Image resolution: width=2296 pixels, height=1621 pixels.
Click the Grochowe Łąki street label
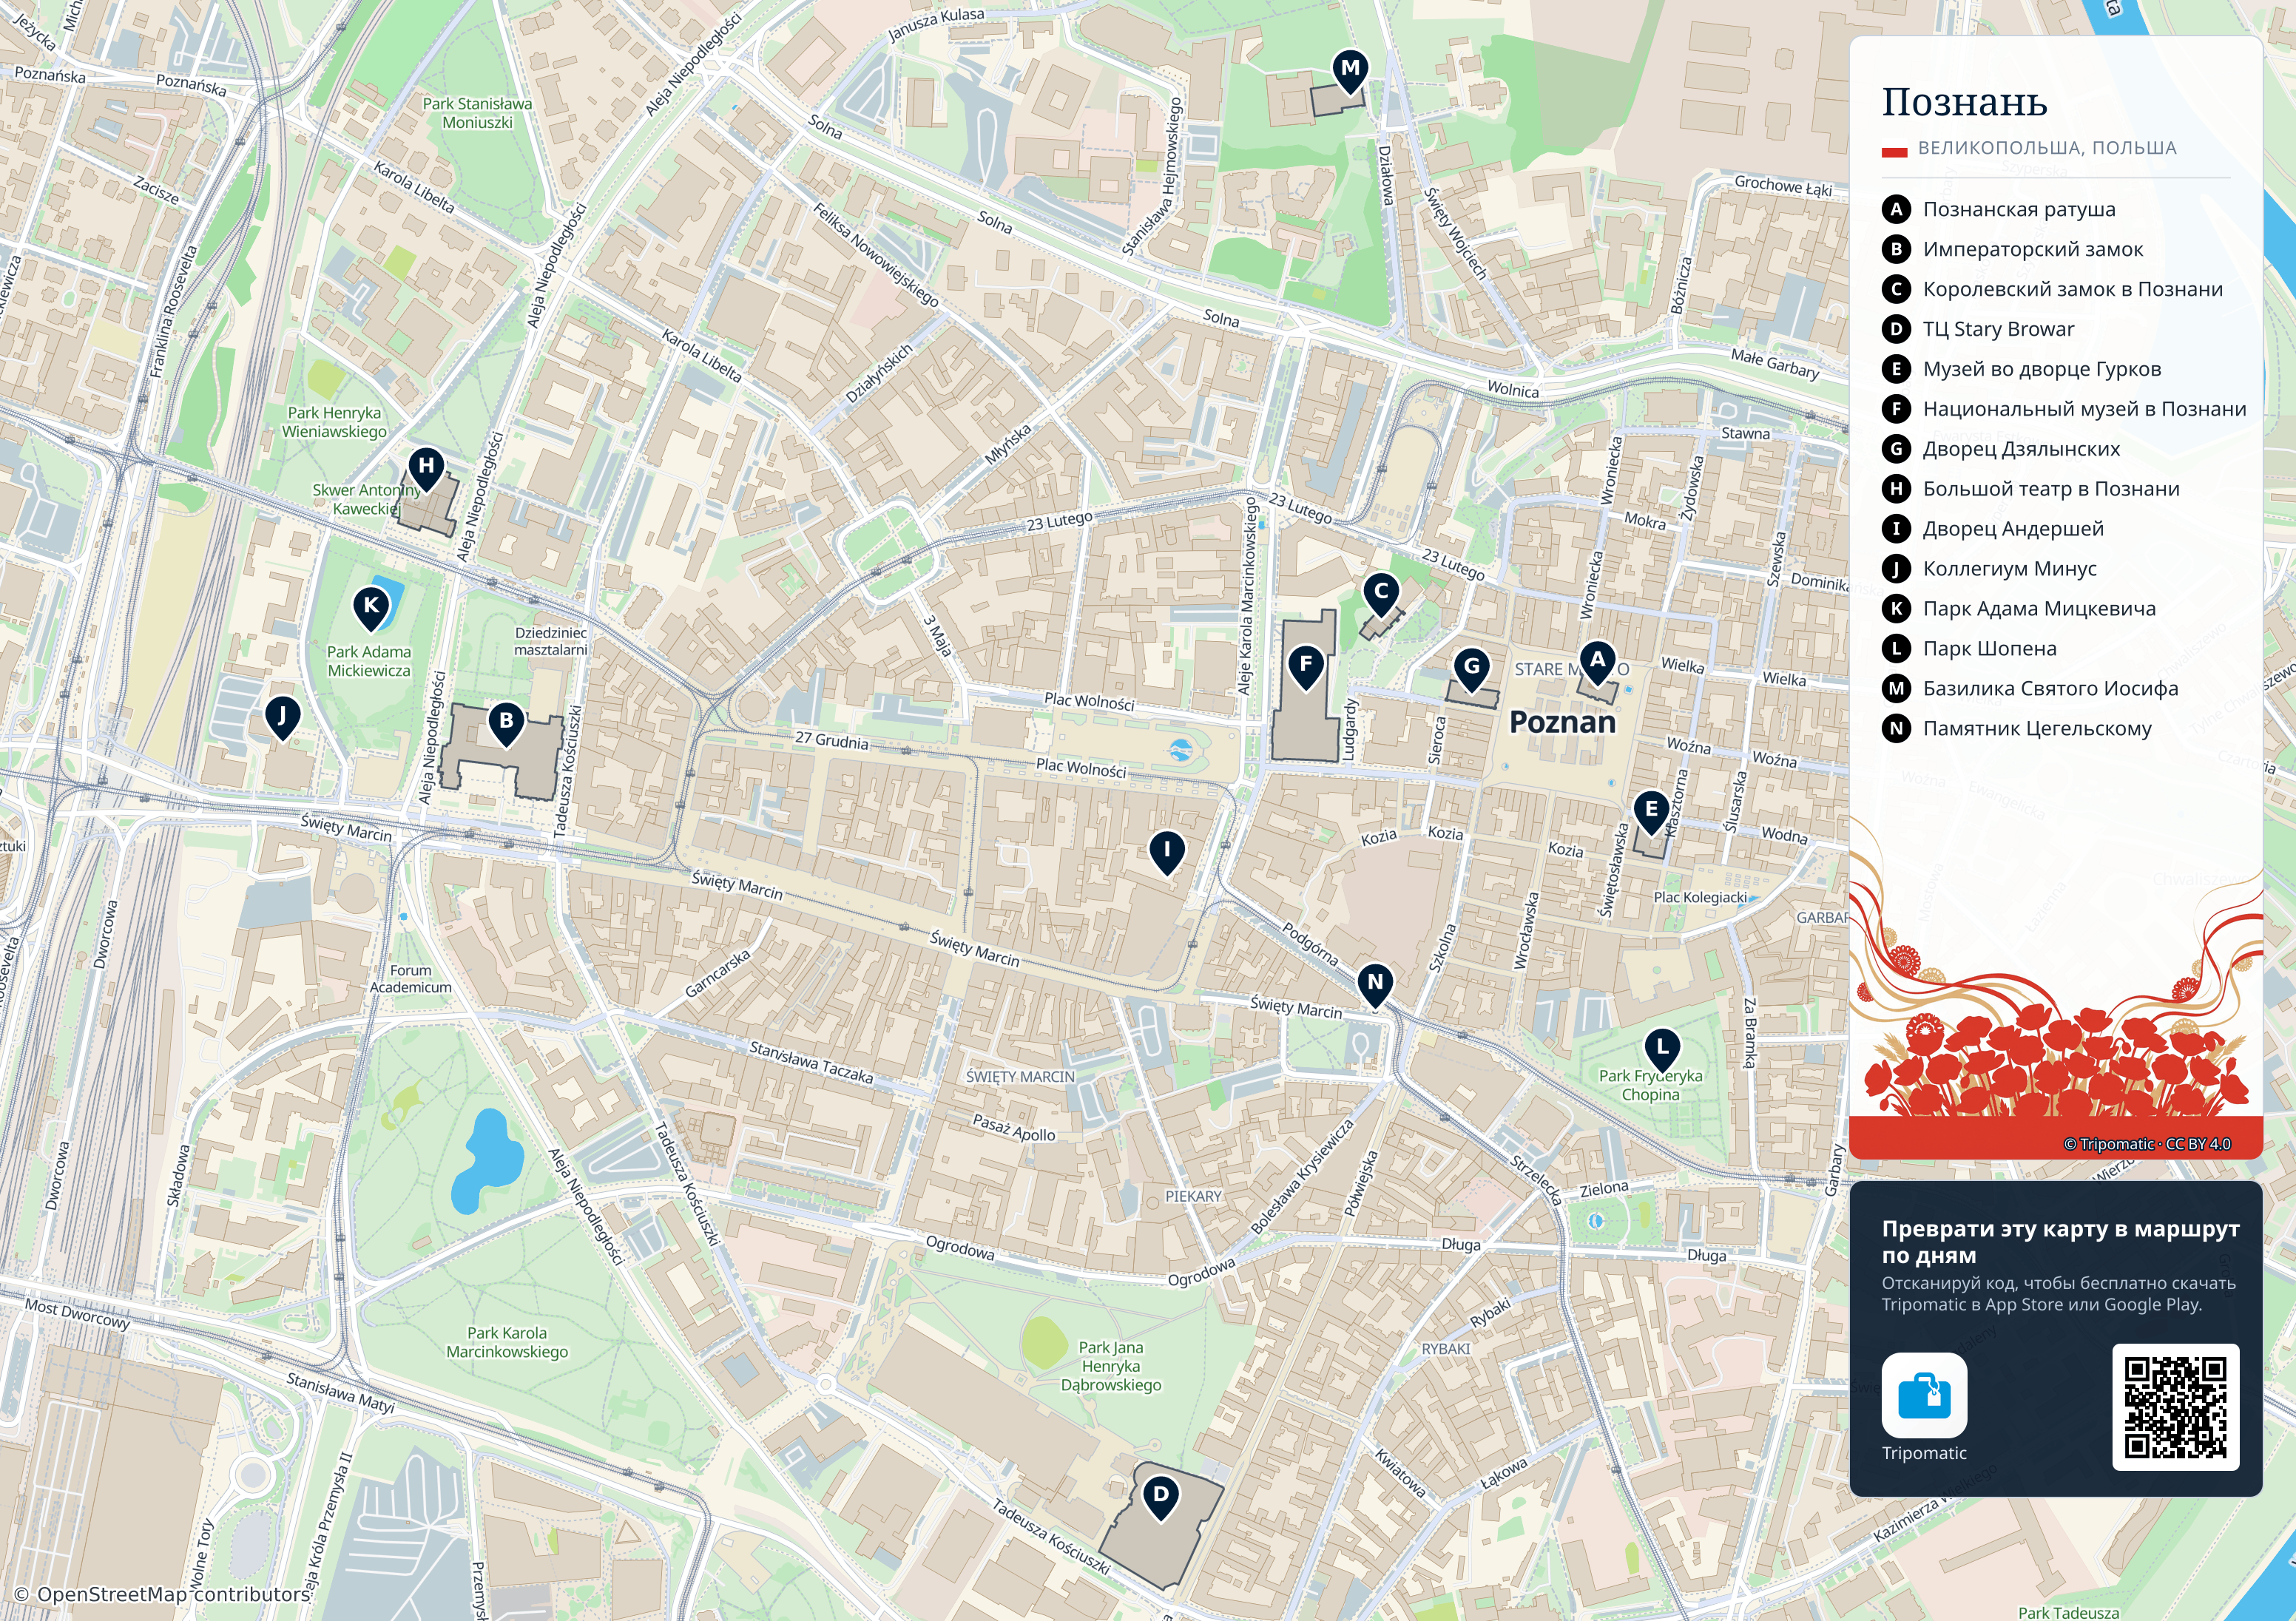[1783, 185]
